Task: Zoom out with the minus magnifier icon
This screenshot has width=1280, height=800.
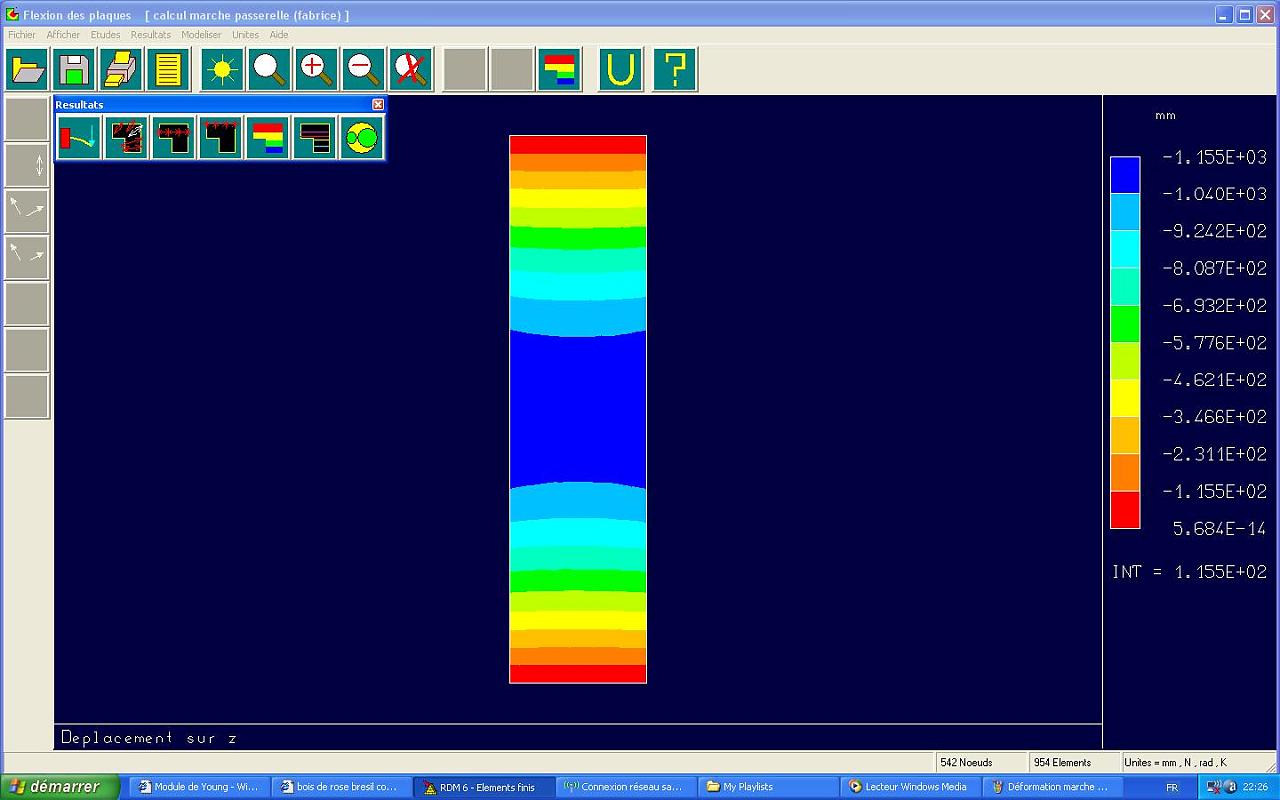Action: click(363, 69)
